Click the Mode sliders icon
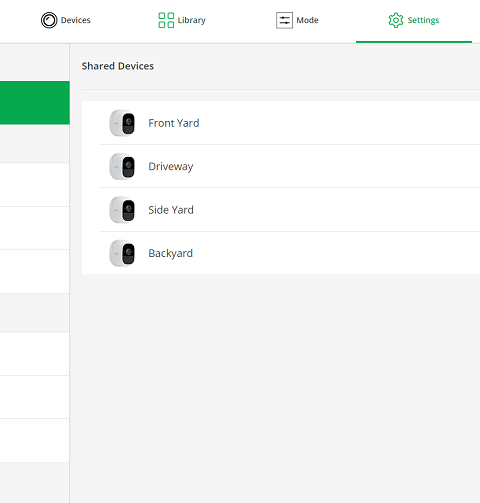 284,20
